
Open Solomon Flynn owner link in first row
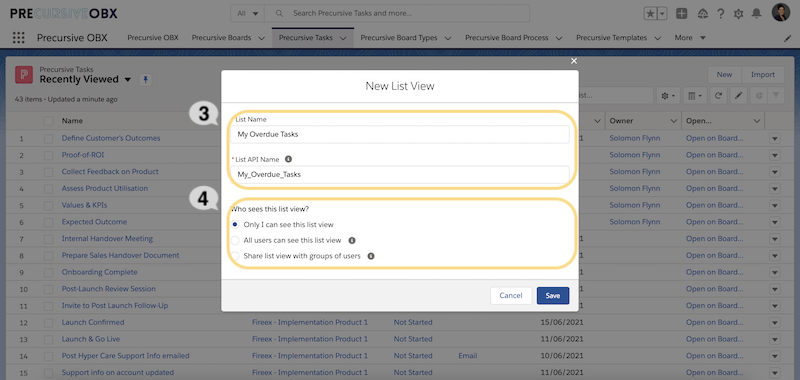635,138
